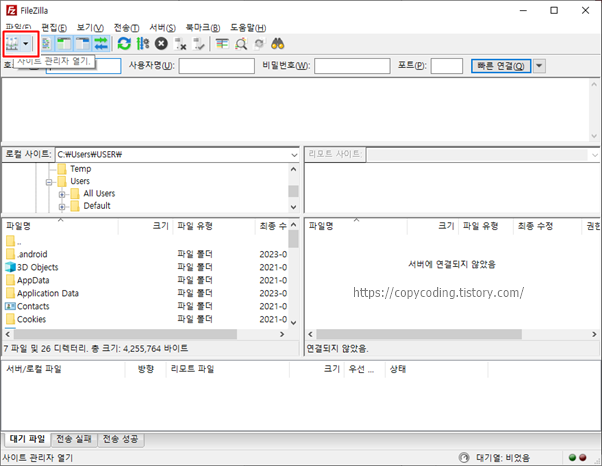Cancel current operation black X icon
This screenshot has height=466, width=602.
(161, 44)
